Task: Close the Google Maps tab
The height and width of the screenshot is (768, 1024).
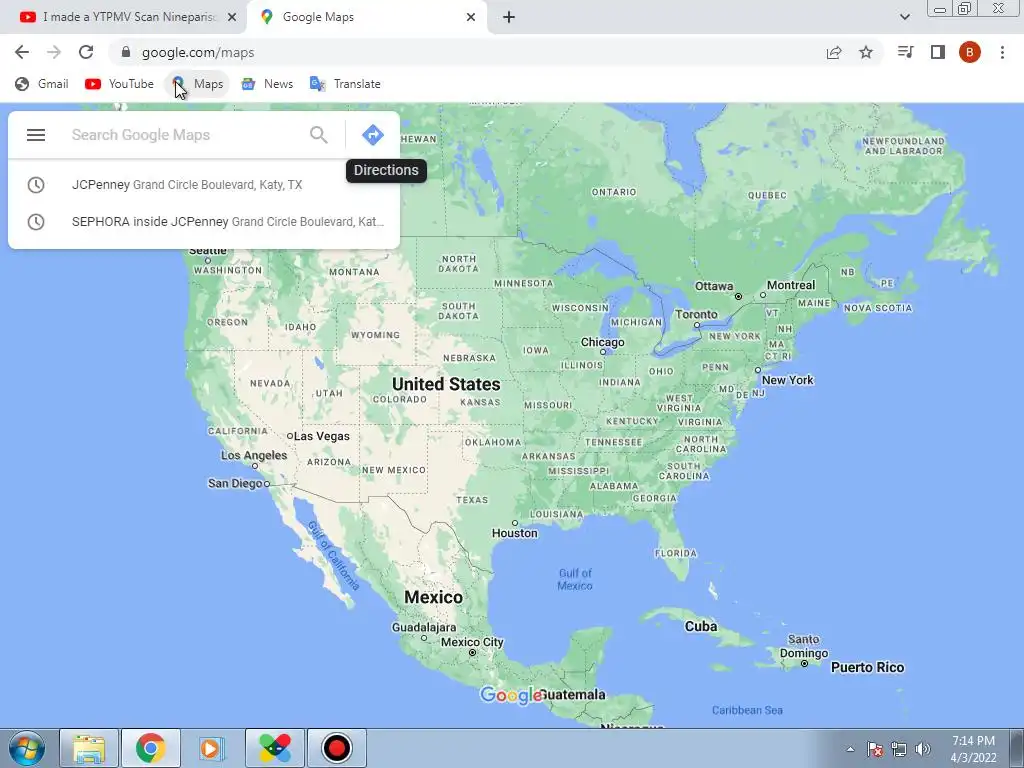Action: [x=471, y=17]
